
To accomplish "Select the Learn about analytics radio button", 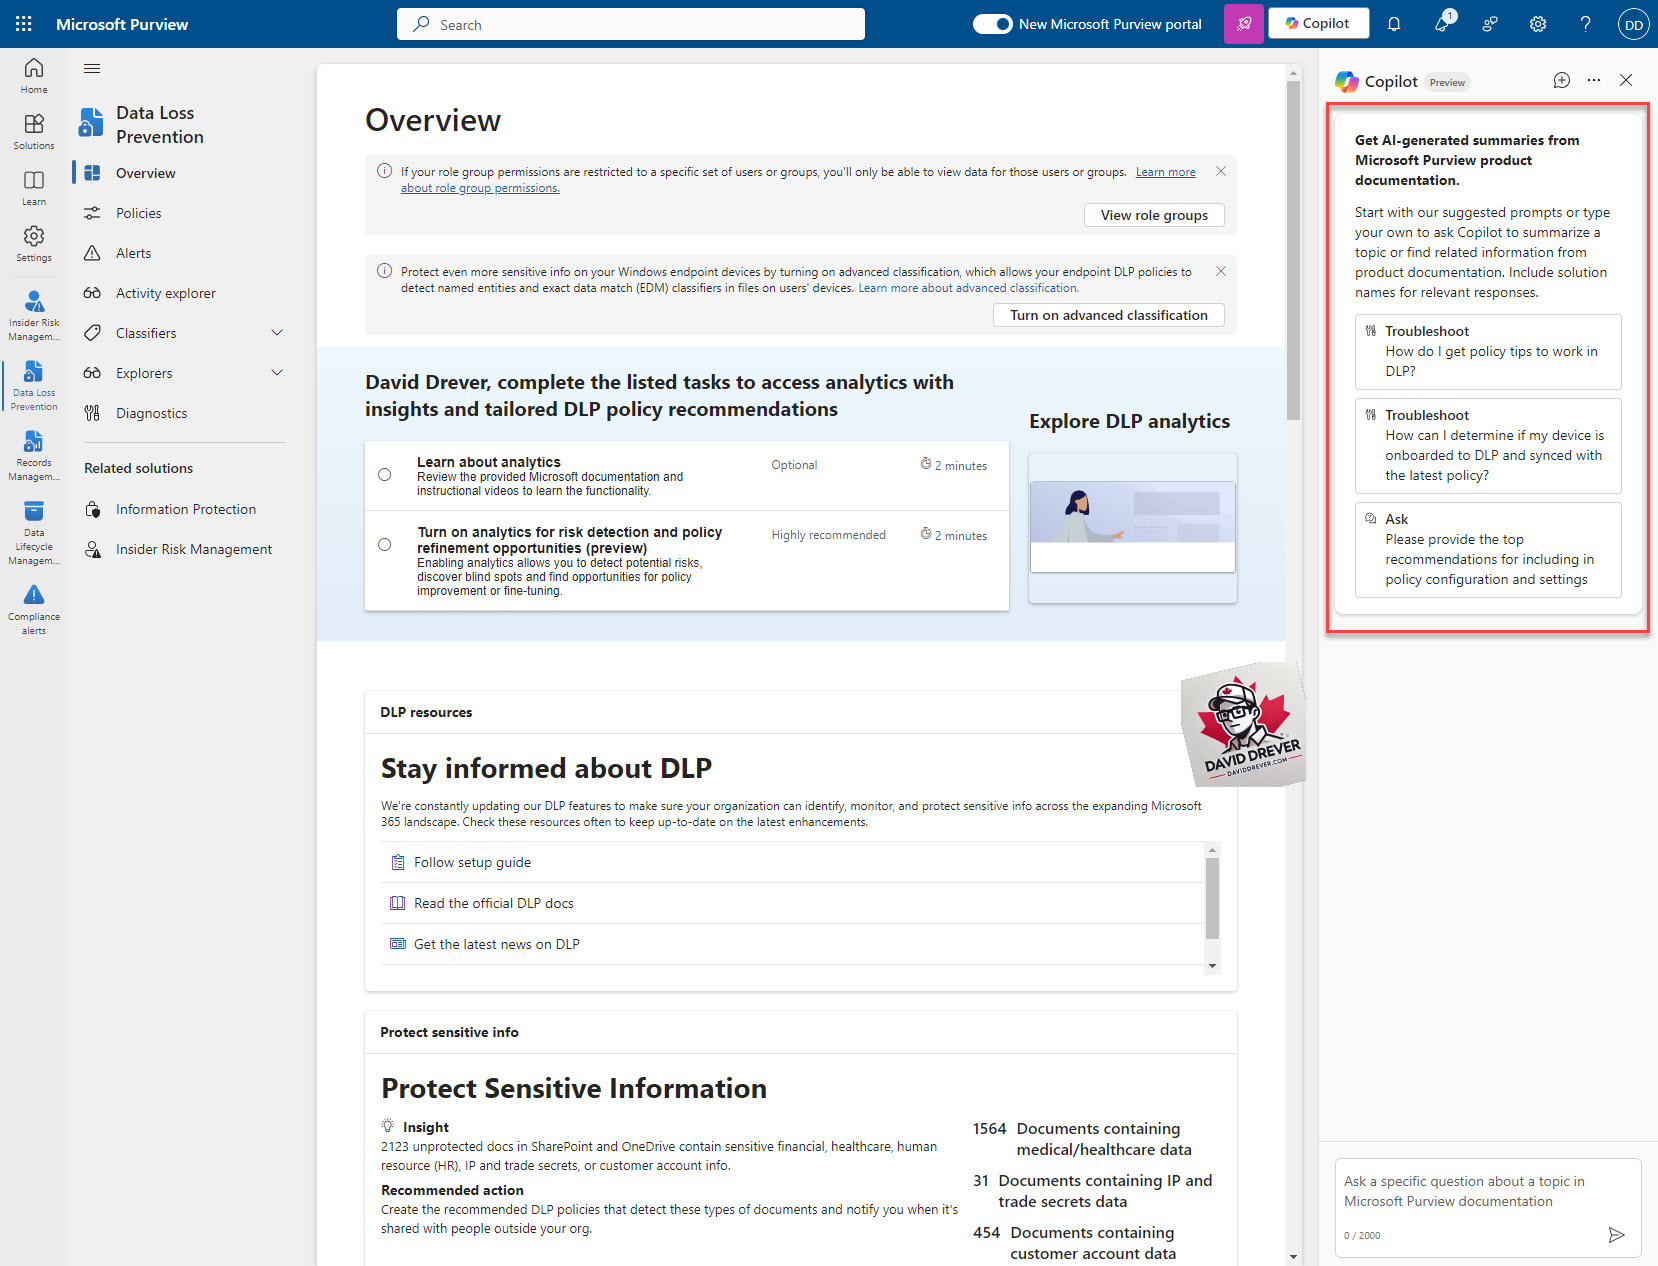I will [385, 475].
